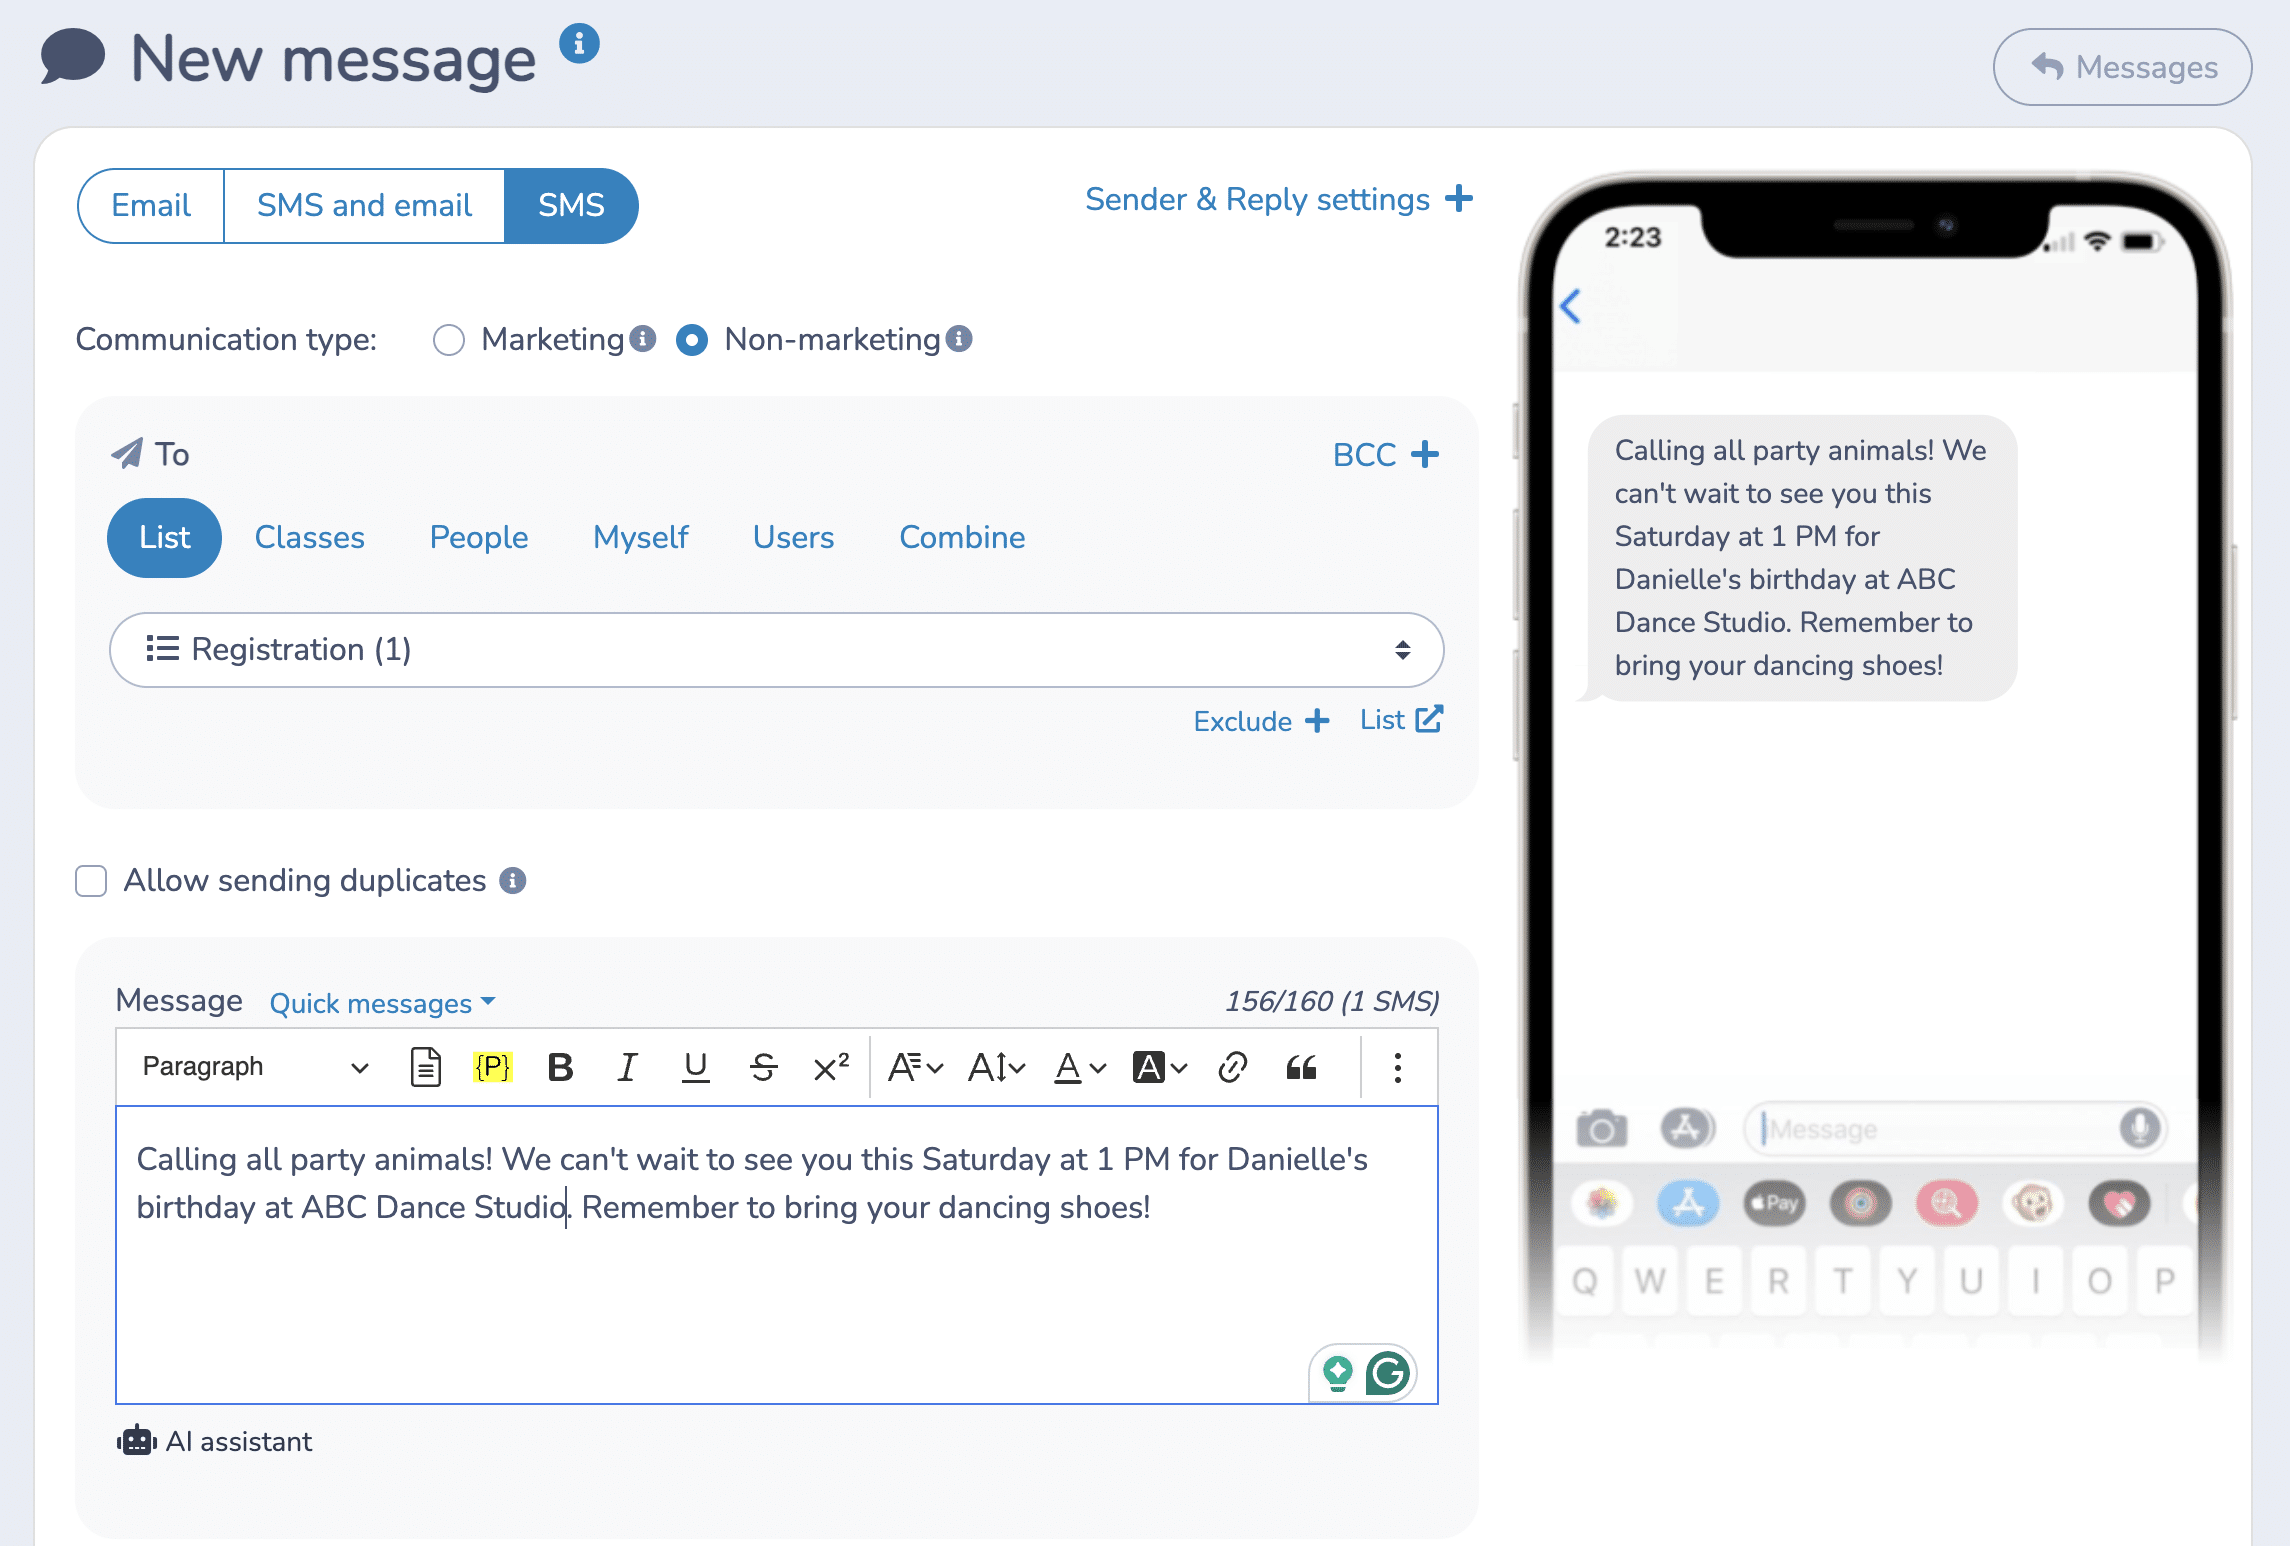Image resolution: width=2290 pixels, height=1546 pixels.
Task: Open the Grammarly button in the editor
Action: pyautogui.click(x=1388, y=1373)
